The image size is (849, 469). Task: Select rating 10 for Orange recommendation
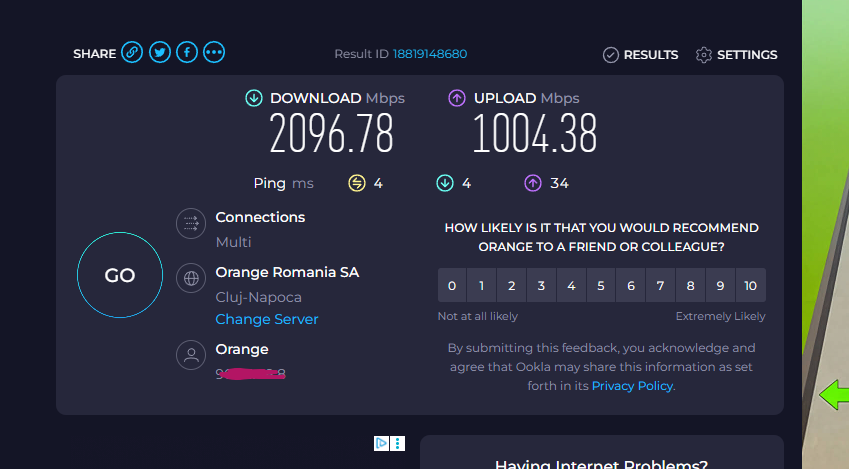point(751,286)
